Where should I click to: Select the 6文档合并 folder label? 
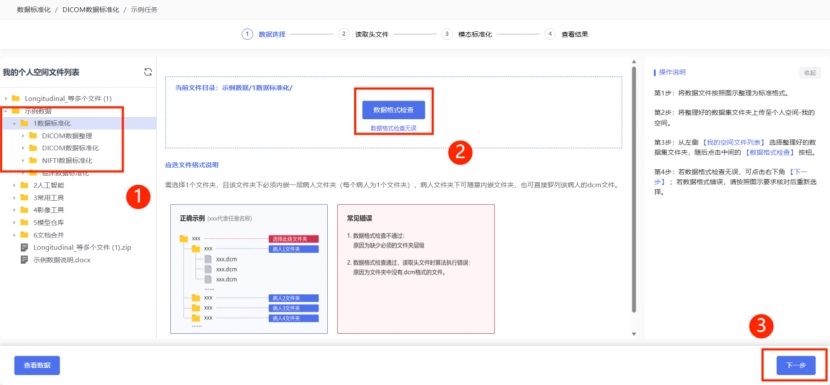pos(49,235)
